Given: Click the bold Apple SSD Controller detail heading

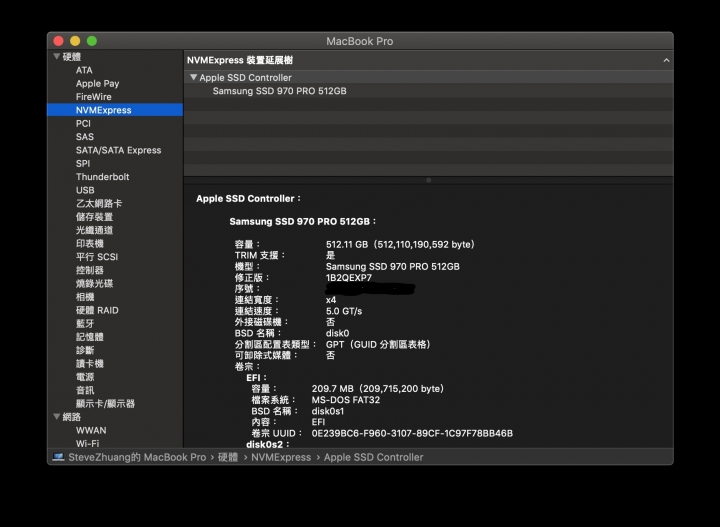Looking at the screenshot, I should [x=248, y=198].
